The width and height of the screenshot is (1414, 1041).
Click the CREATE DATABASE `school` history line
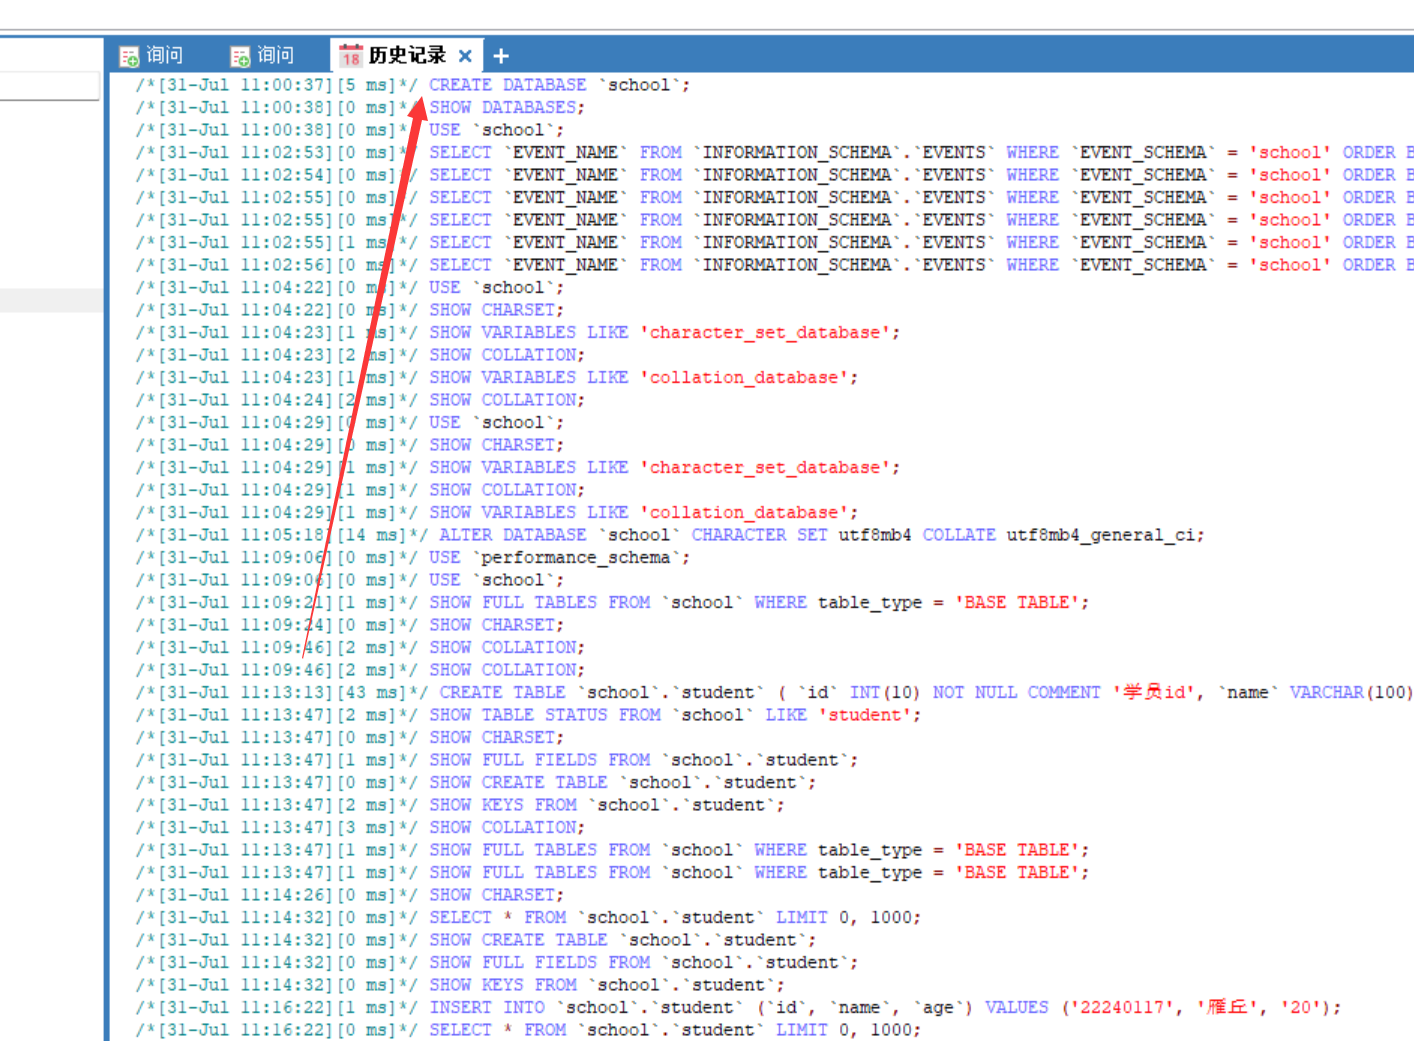[413, 85]
